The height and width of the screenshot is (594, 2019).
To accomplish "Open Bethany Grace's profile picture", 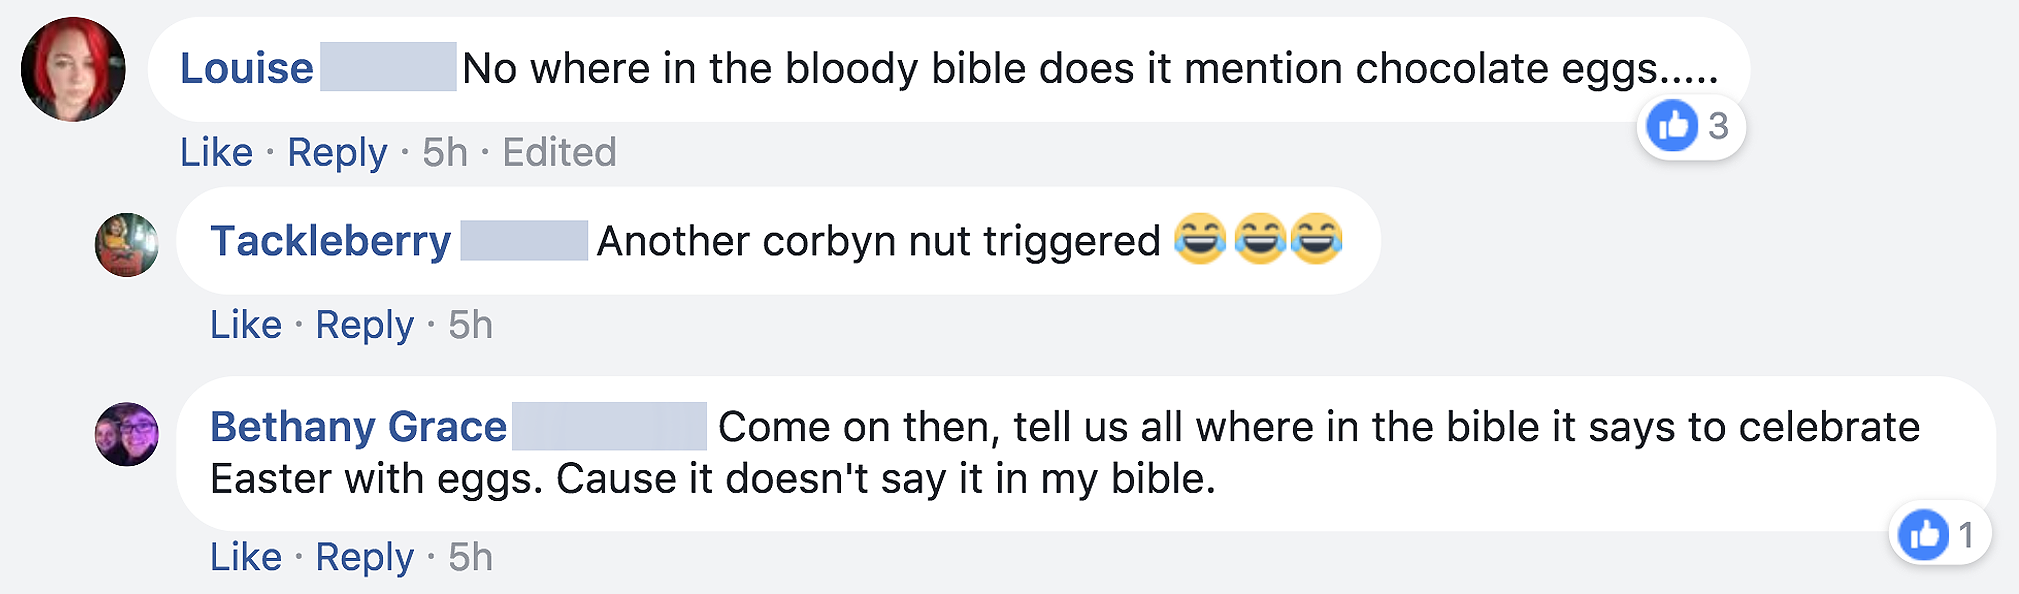I will (127, 434).
